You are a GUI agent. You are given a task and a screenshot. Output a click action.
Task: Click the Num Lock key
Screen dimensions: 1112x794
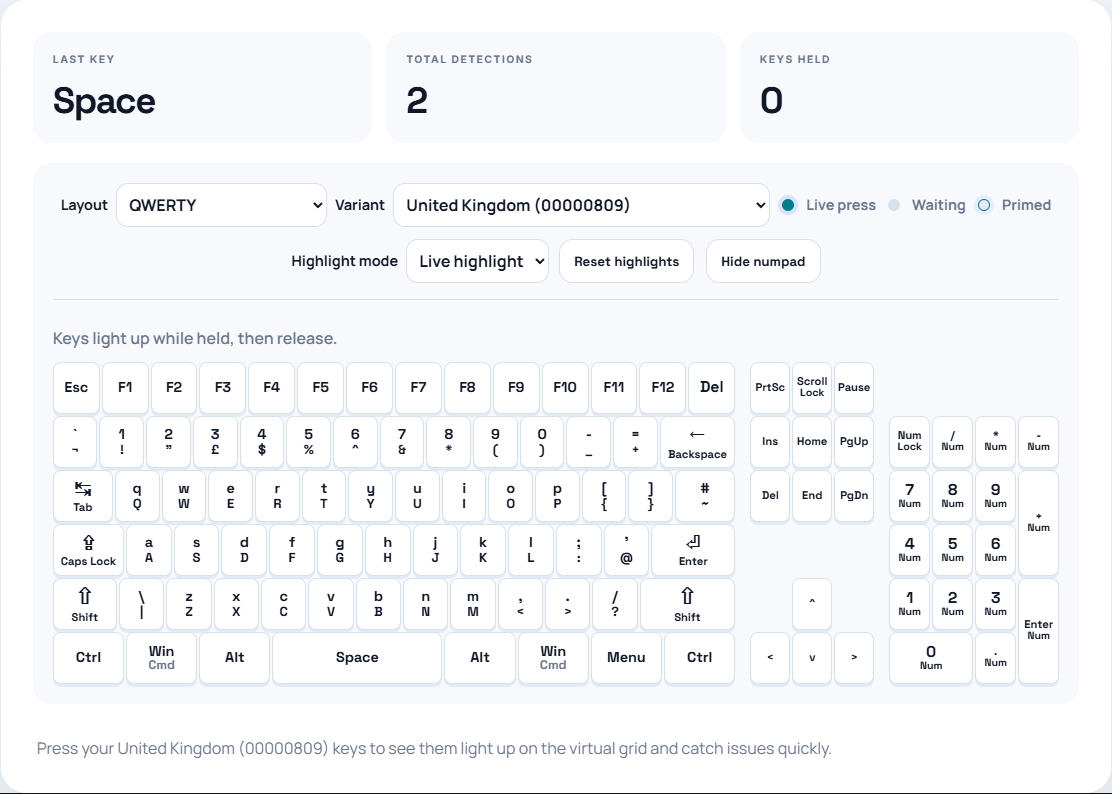coord(910,442)
